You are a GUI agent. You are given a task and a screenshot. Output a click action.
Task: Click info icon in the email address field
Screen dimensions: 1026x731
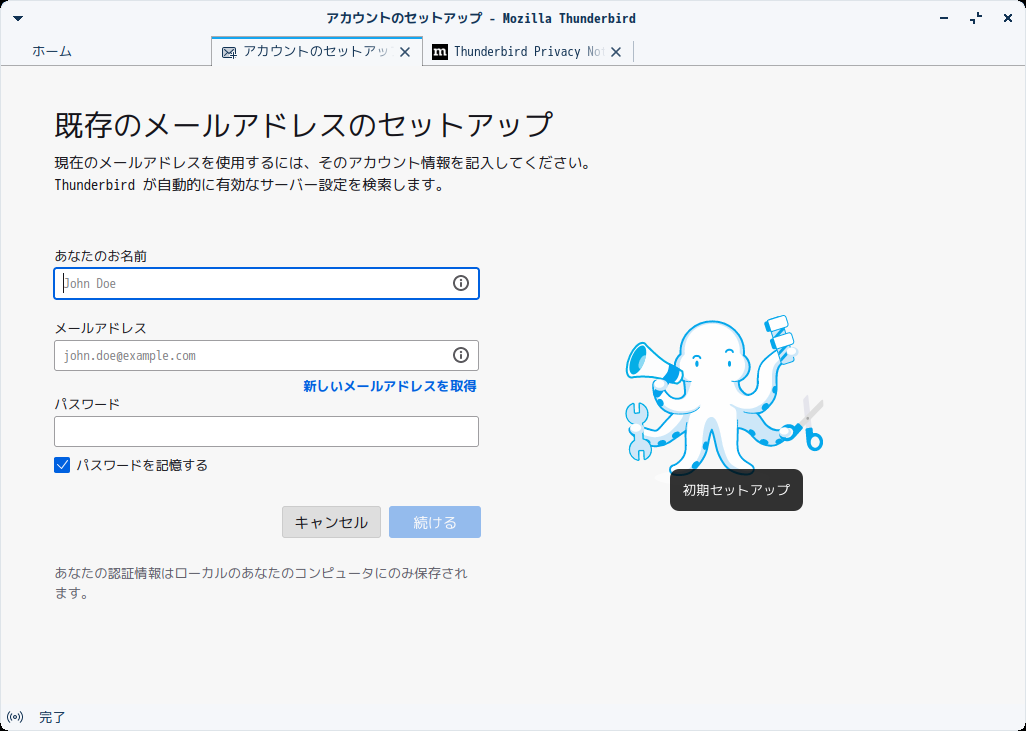coord(461,355)
